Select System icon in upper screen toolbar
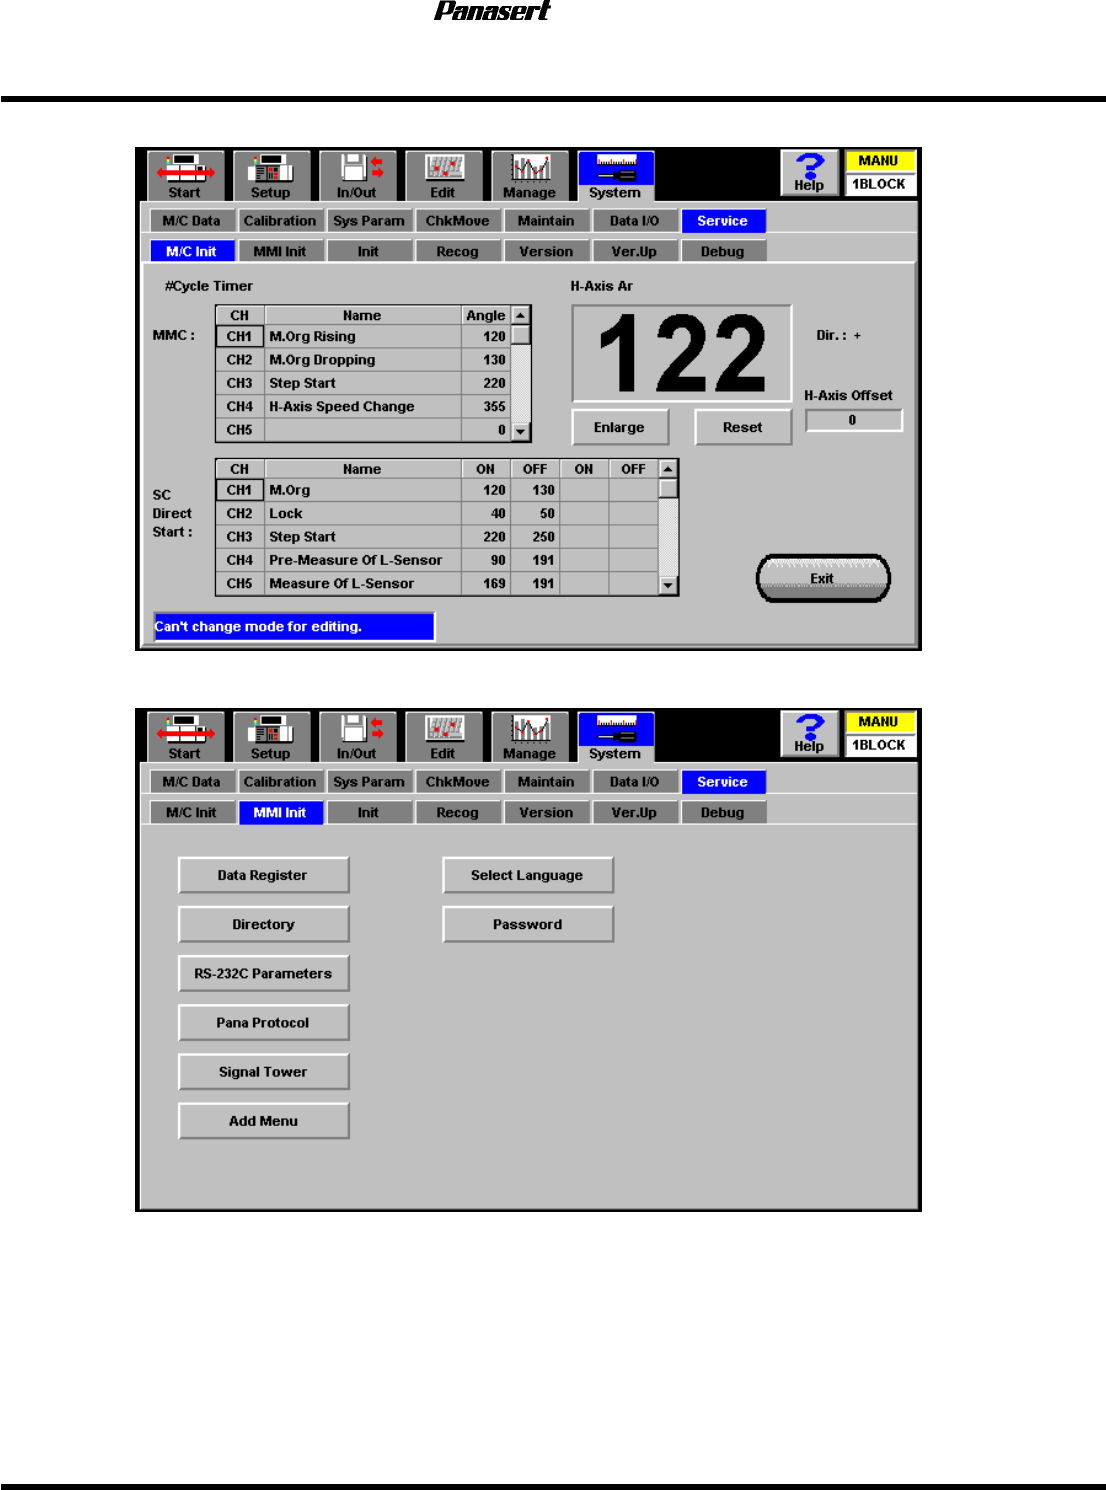This screenshot has height=1490, width=1106. click(x=616, y=176)
